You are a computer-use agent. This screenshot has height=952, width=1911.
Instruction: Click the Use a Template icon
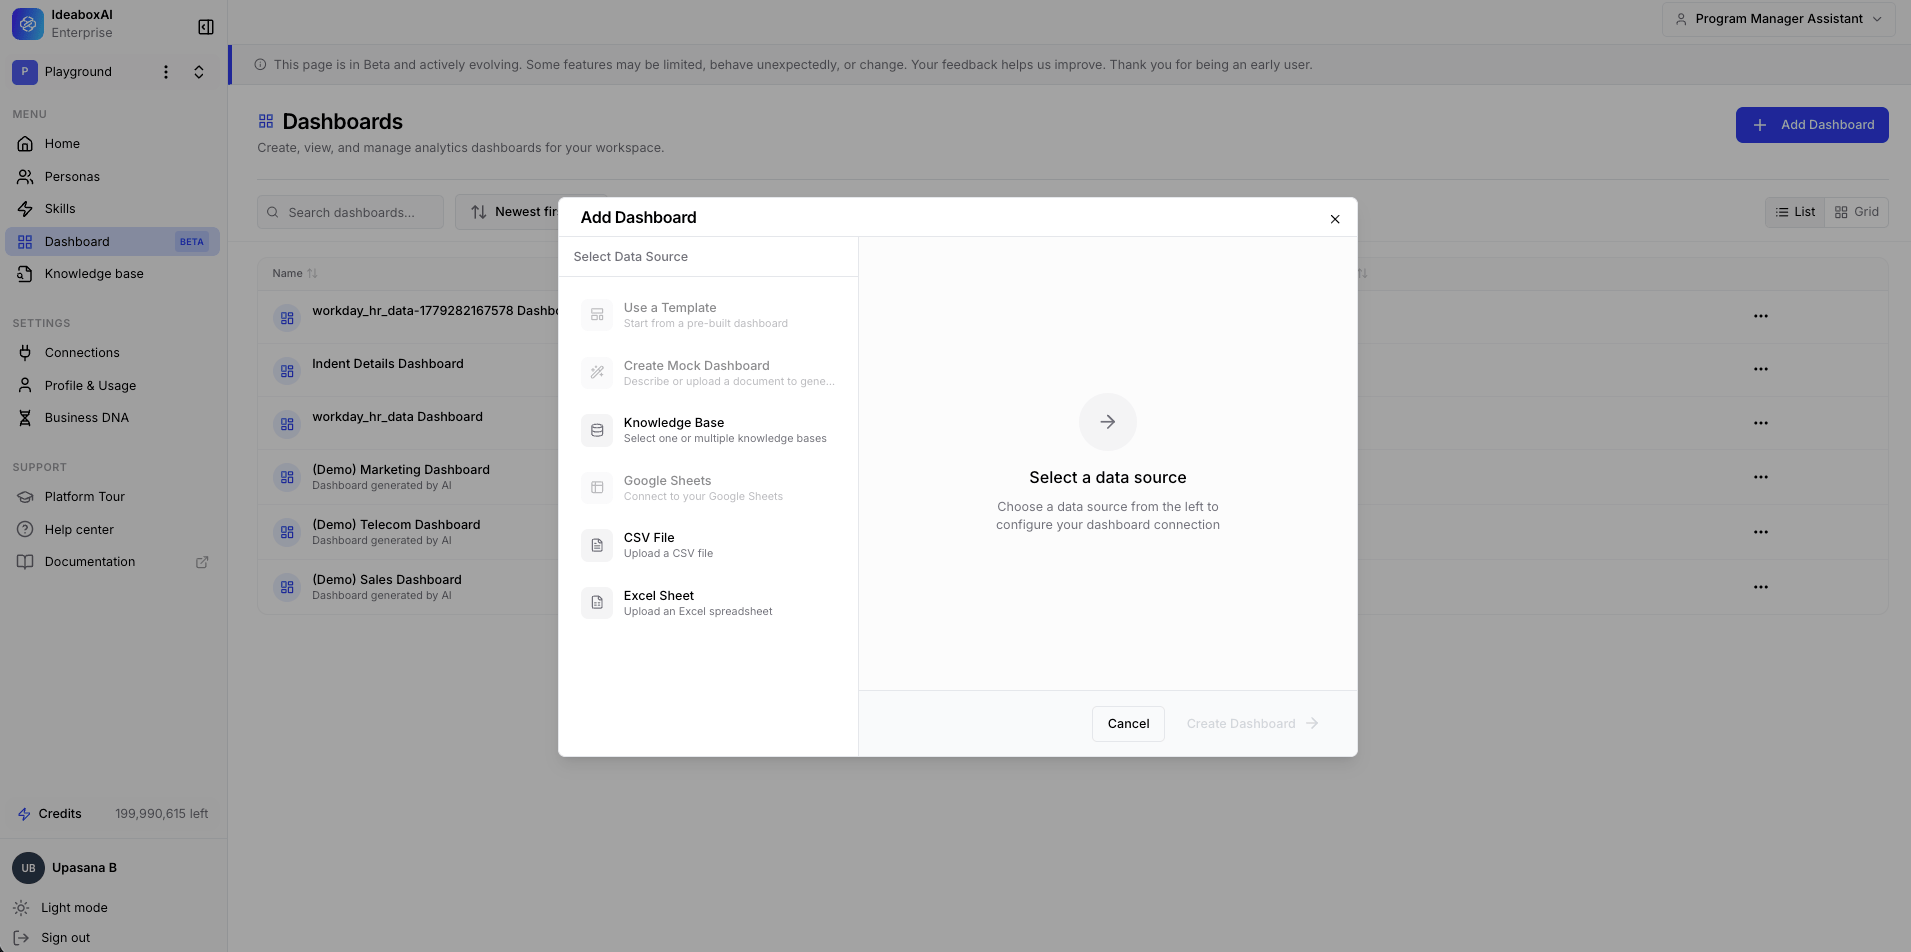point(597,315)
